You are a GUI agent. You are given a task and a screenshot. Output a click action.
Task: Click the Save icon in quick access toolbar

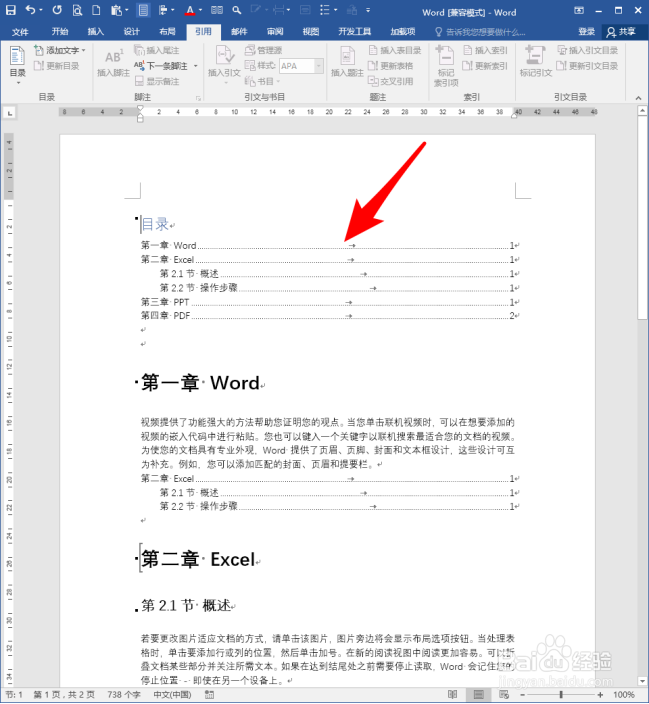[11, 10]
